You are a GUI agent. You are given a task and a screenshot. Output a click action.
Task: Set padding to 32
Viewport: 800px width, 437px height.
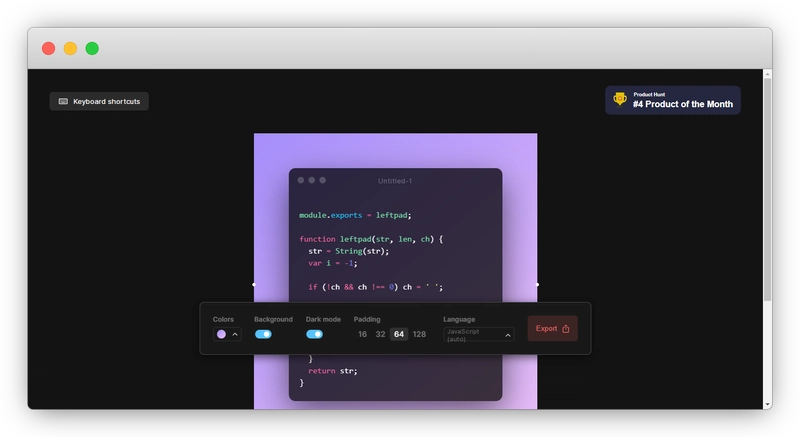(x=380, y=334)
